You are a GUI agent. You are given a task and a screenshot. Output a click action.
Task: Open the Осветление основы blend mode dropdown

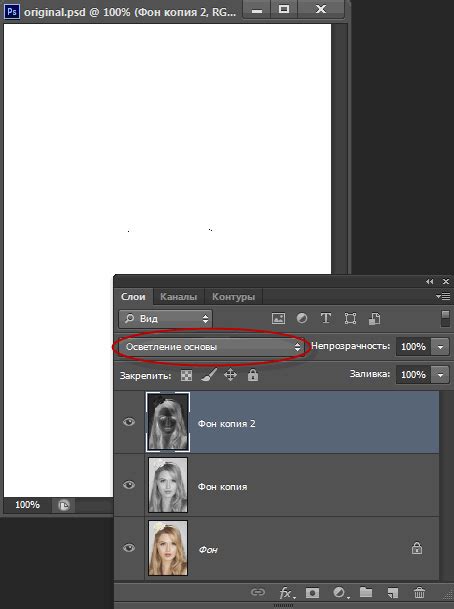212,347
